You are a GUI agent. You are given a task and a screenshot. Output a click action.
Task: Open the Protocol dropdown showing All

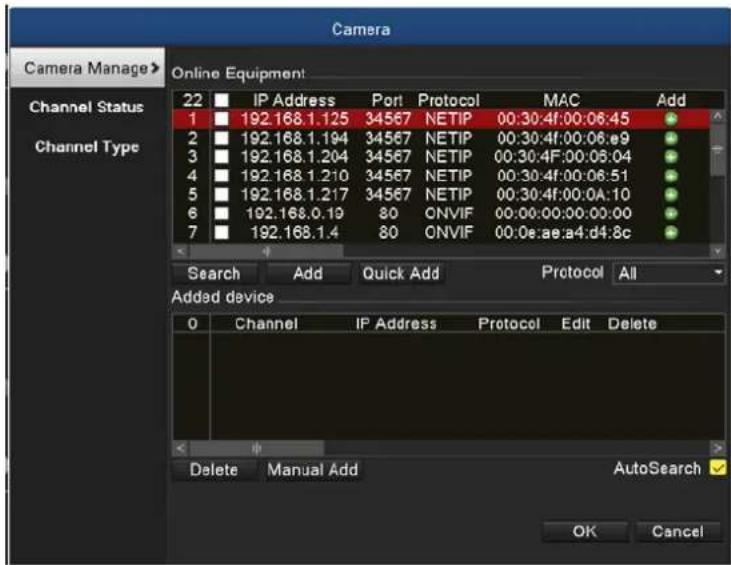668,273
